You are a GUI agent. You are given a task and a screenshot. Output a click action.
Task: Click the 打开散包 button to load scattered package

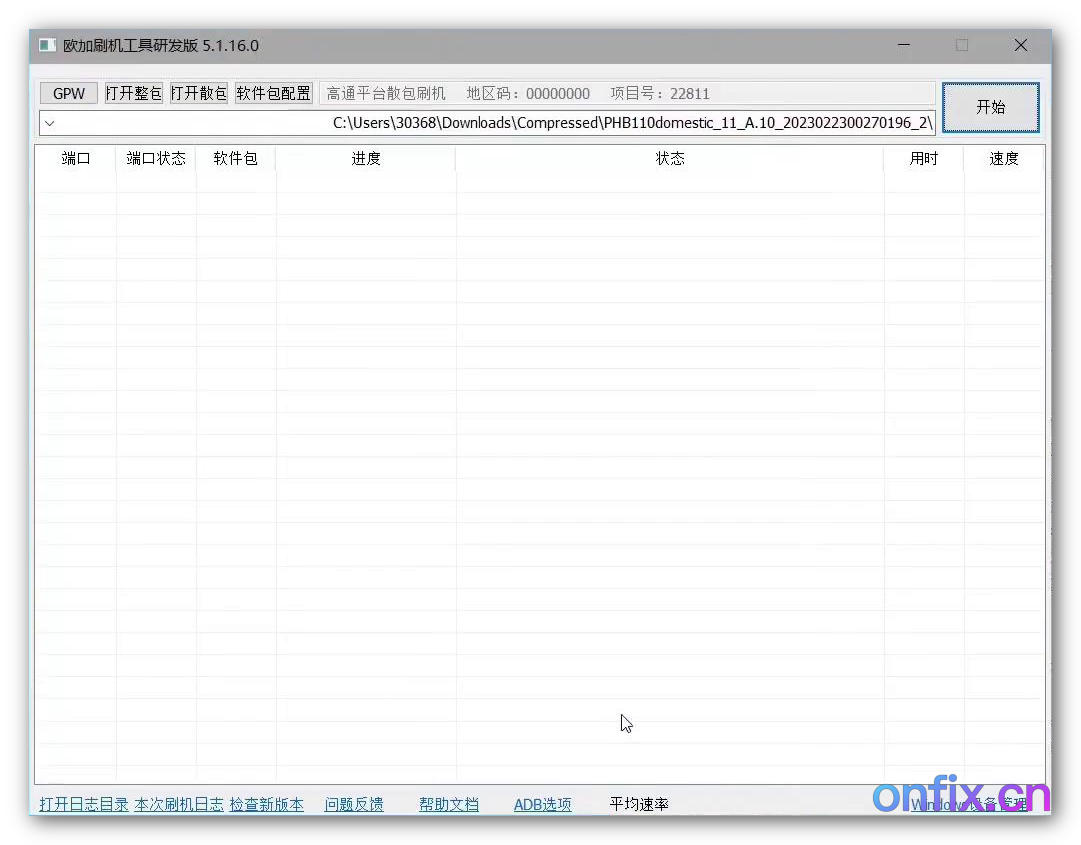(198, 93)
